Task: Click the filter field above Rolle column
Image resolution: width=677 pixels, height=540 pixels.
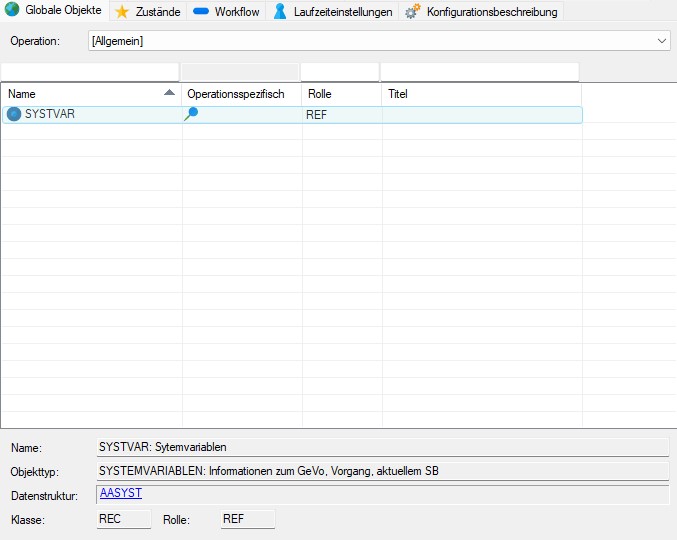Action: 340,72
